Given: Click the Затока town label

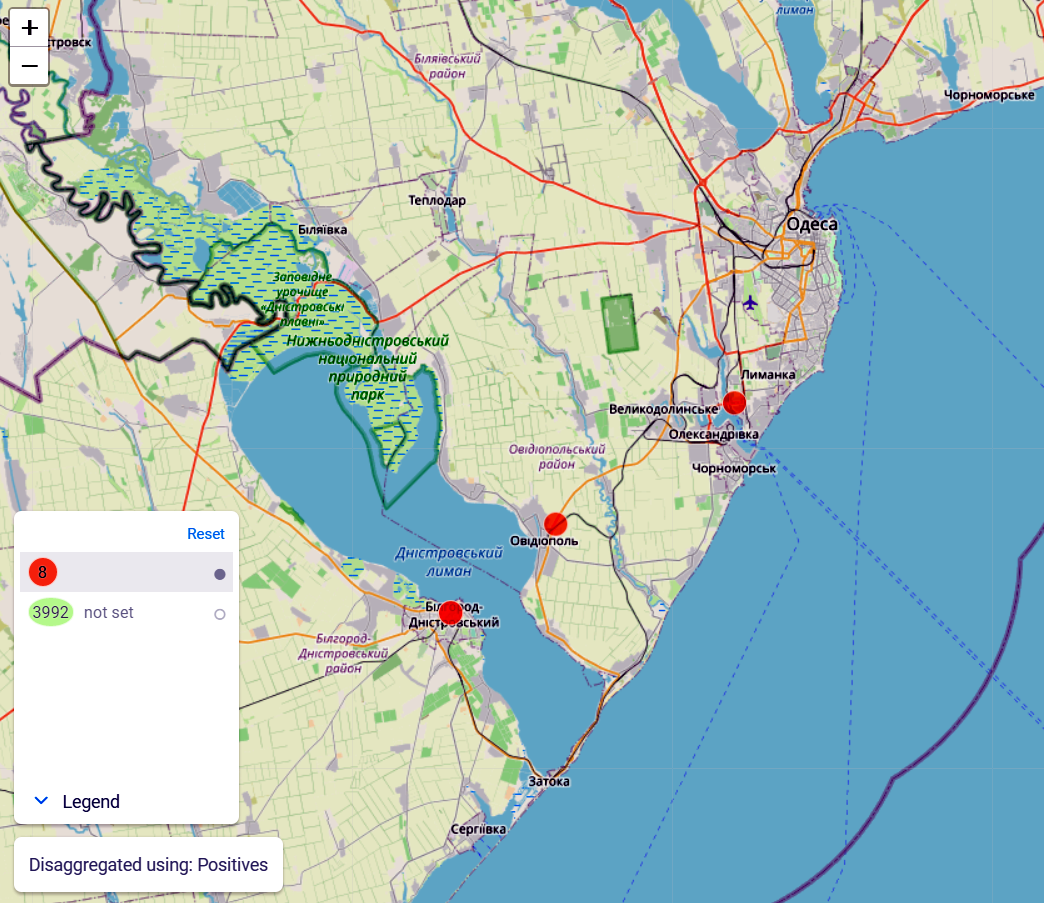Looking at the screenshot, I should [x=549, y=781].
